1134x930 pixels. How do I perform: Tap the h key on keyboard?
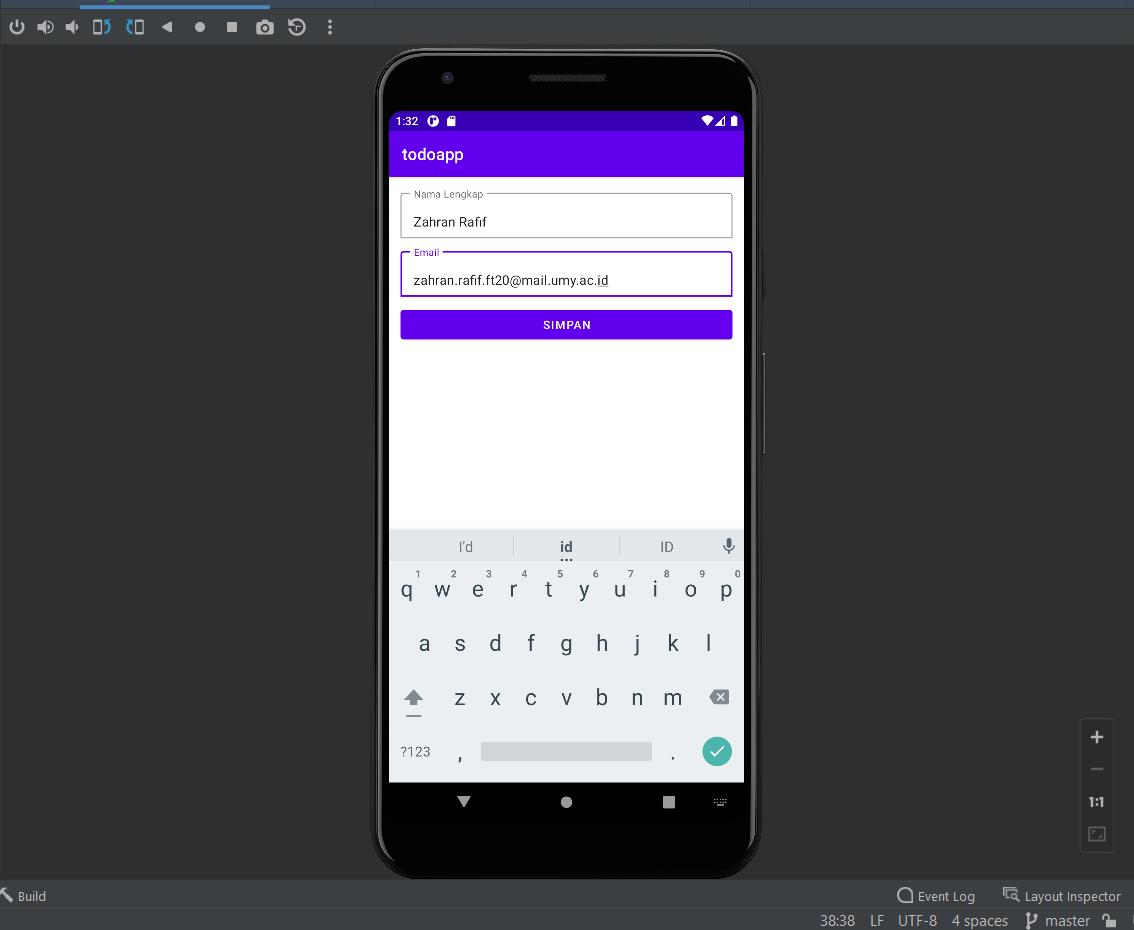(602, 644)
